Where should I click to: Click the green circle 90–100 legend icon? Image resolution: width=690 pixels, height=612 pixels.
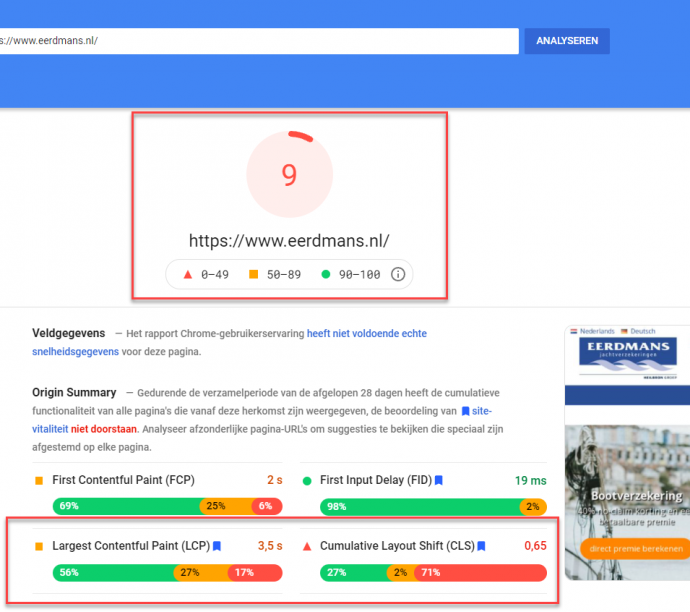coord(326,275)
